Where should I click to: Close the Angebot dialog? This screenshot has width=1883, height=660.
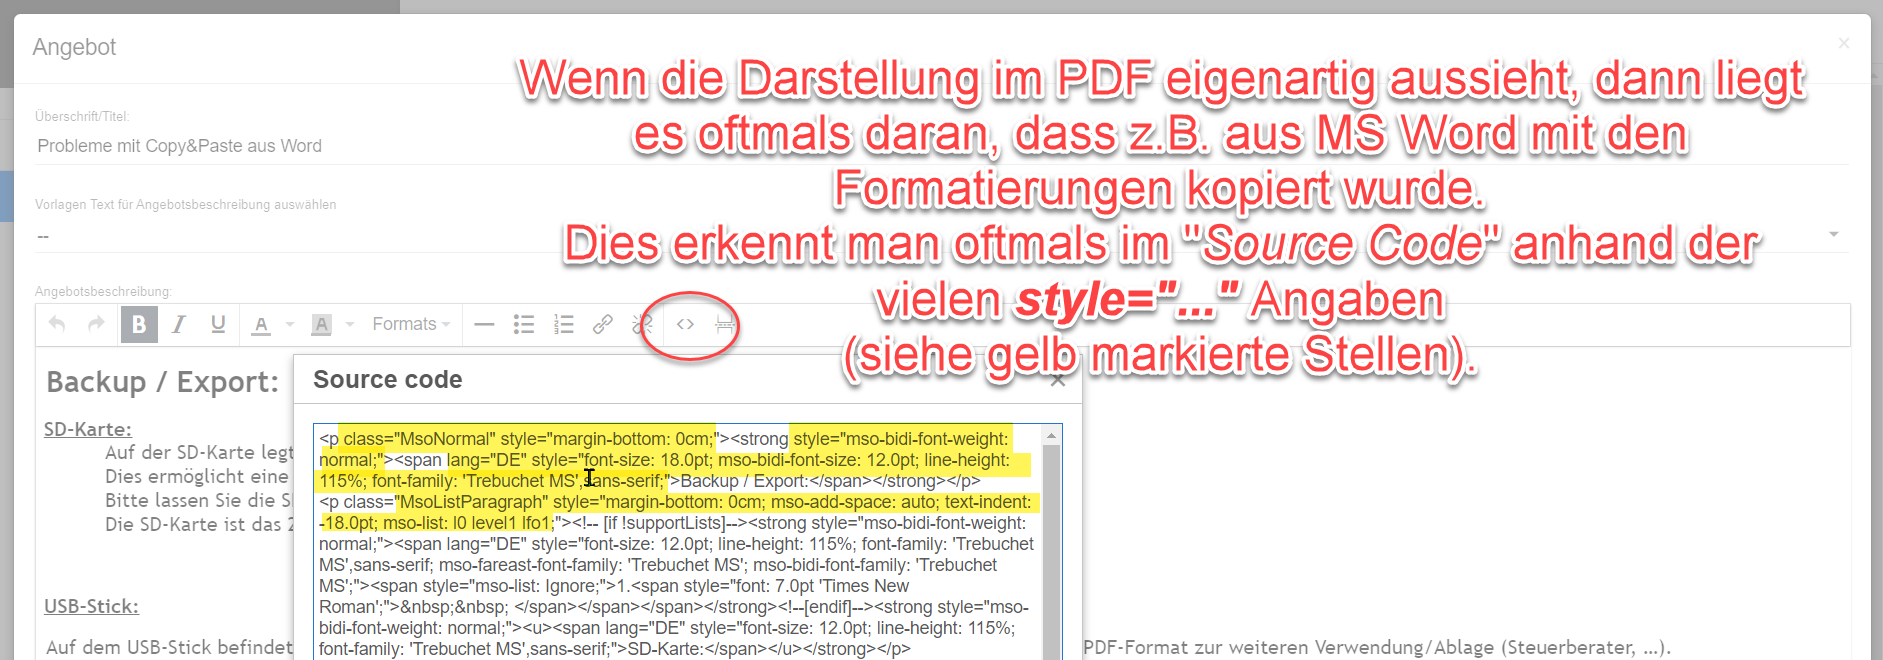(x=1844, y=43)
